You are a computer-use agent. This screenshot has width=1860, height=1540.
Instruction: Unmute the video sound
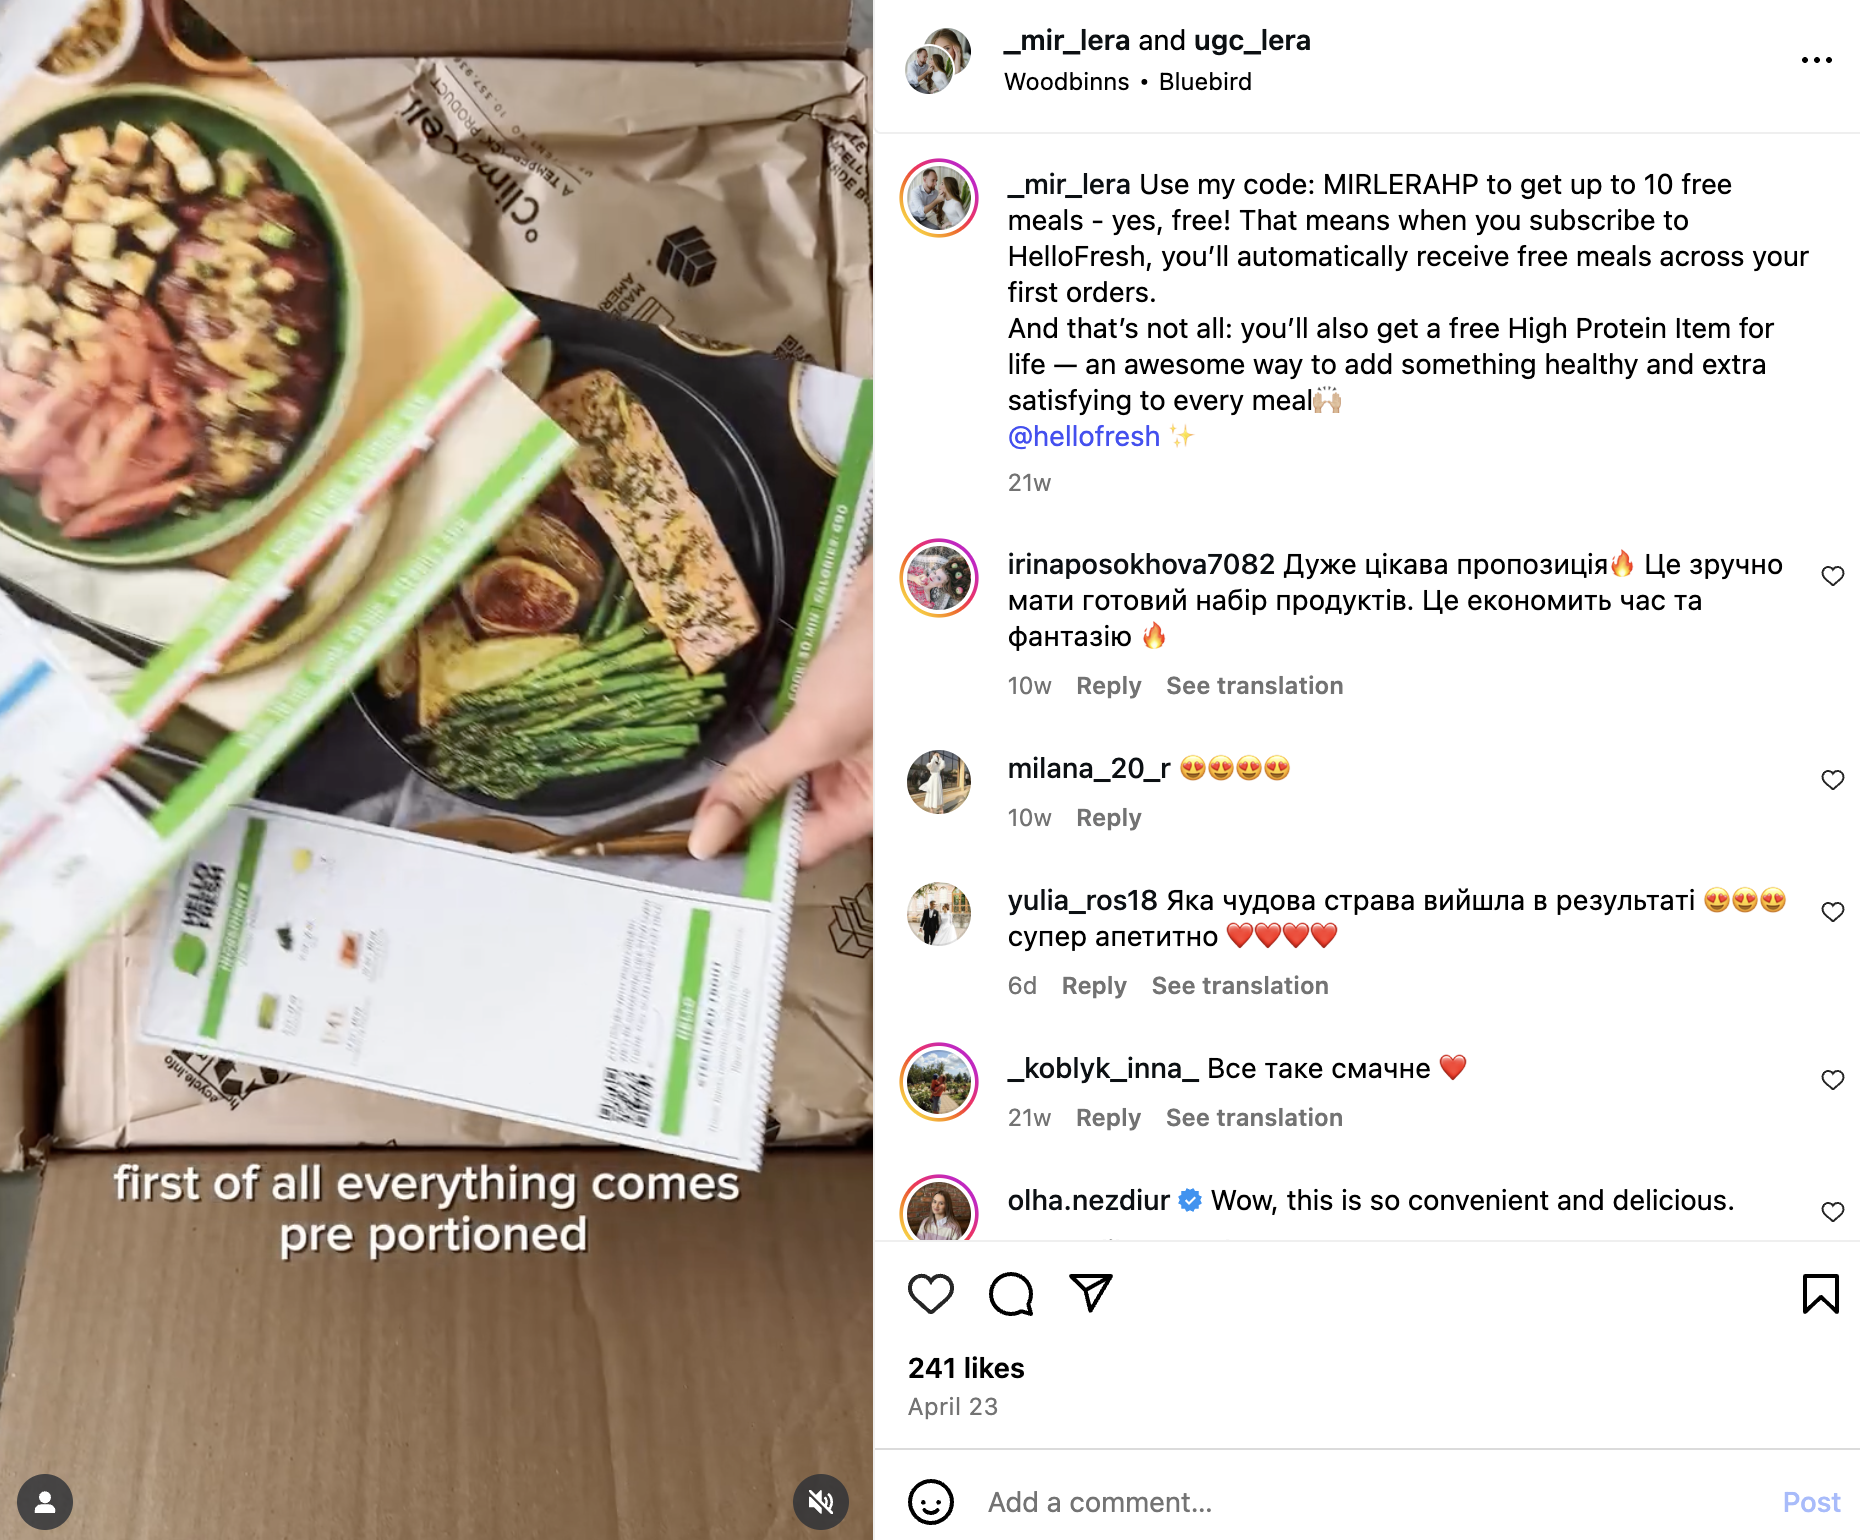821,1502
